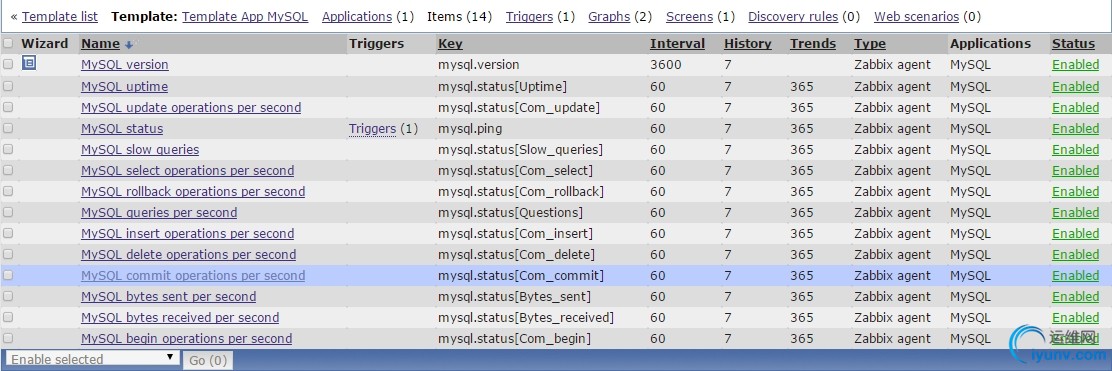
Task: Check the MySQL rollback operations row checkbox
Action: click(x=8, y=191)
